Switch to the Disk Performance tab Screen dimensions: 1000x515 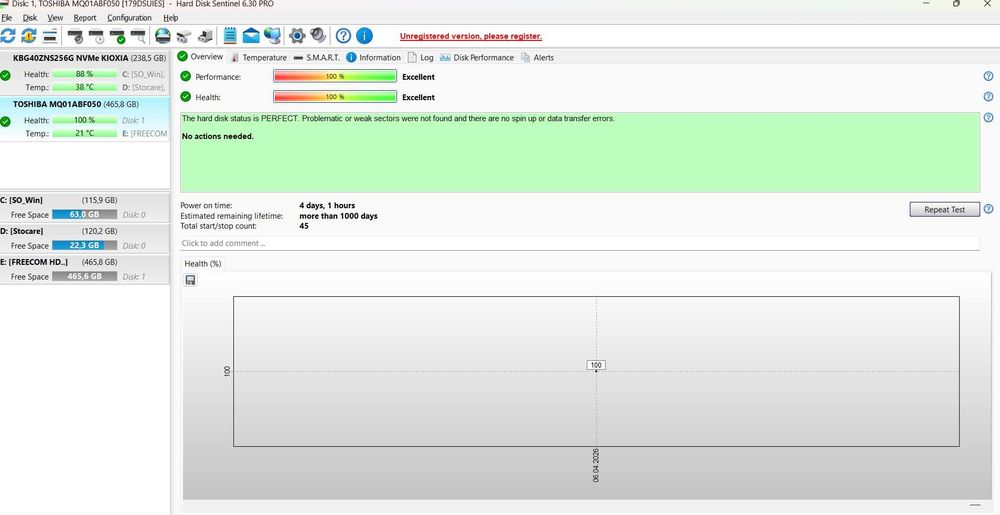pos(476,57)
